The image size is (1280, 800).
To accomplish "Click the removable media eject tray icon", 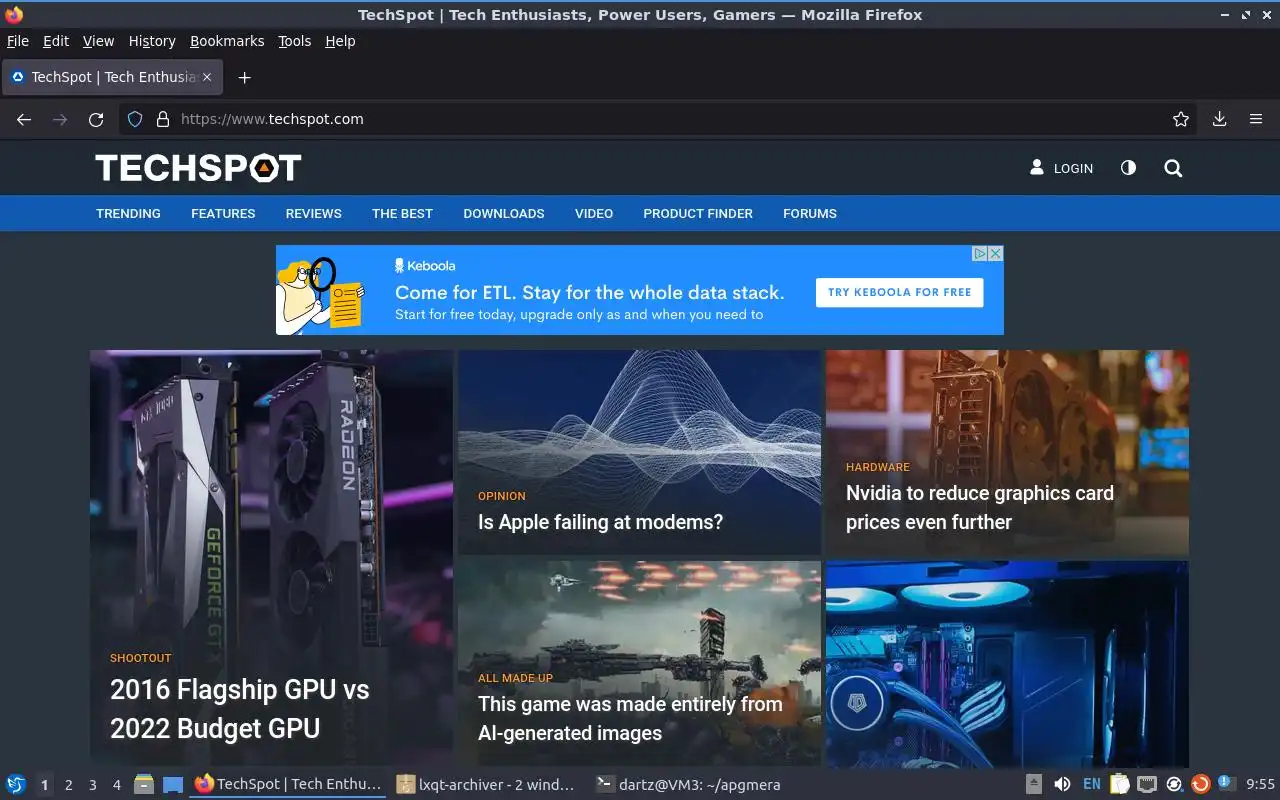I will click(x=1034, y=784).
